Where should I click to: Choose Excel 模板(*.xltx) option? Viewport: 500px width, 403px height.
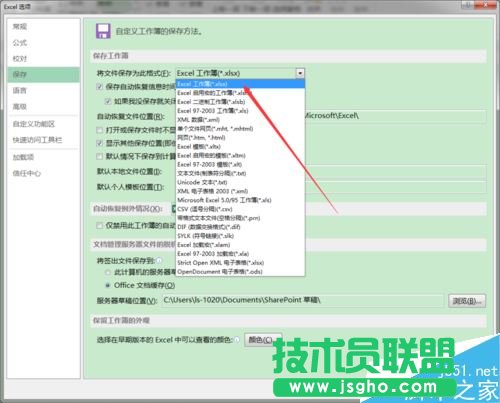click(x=240, y=146)
